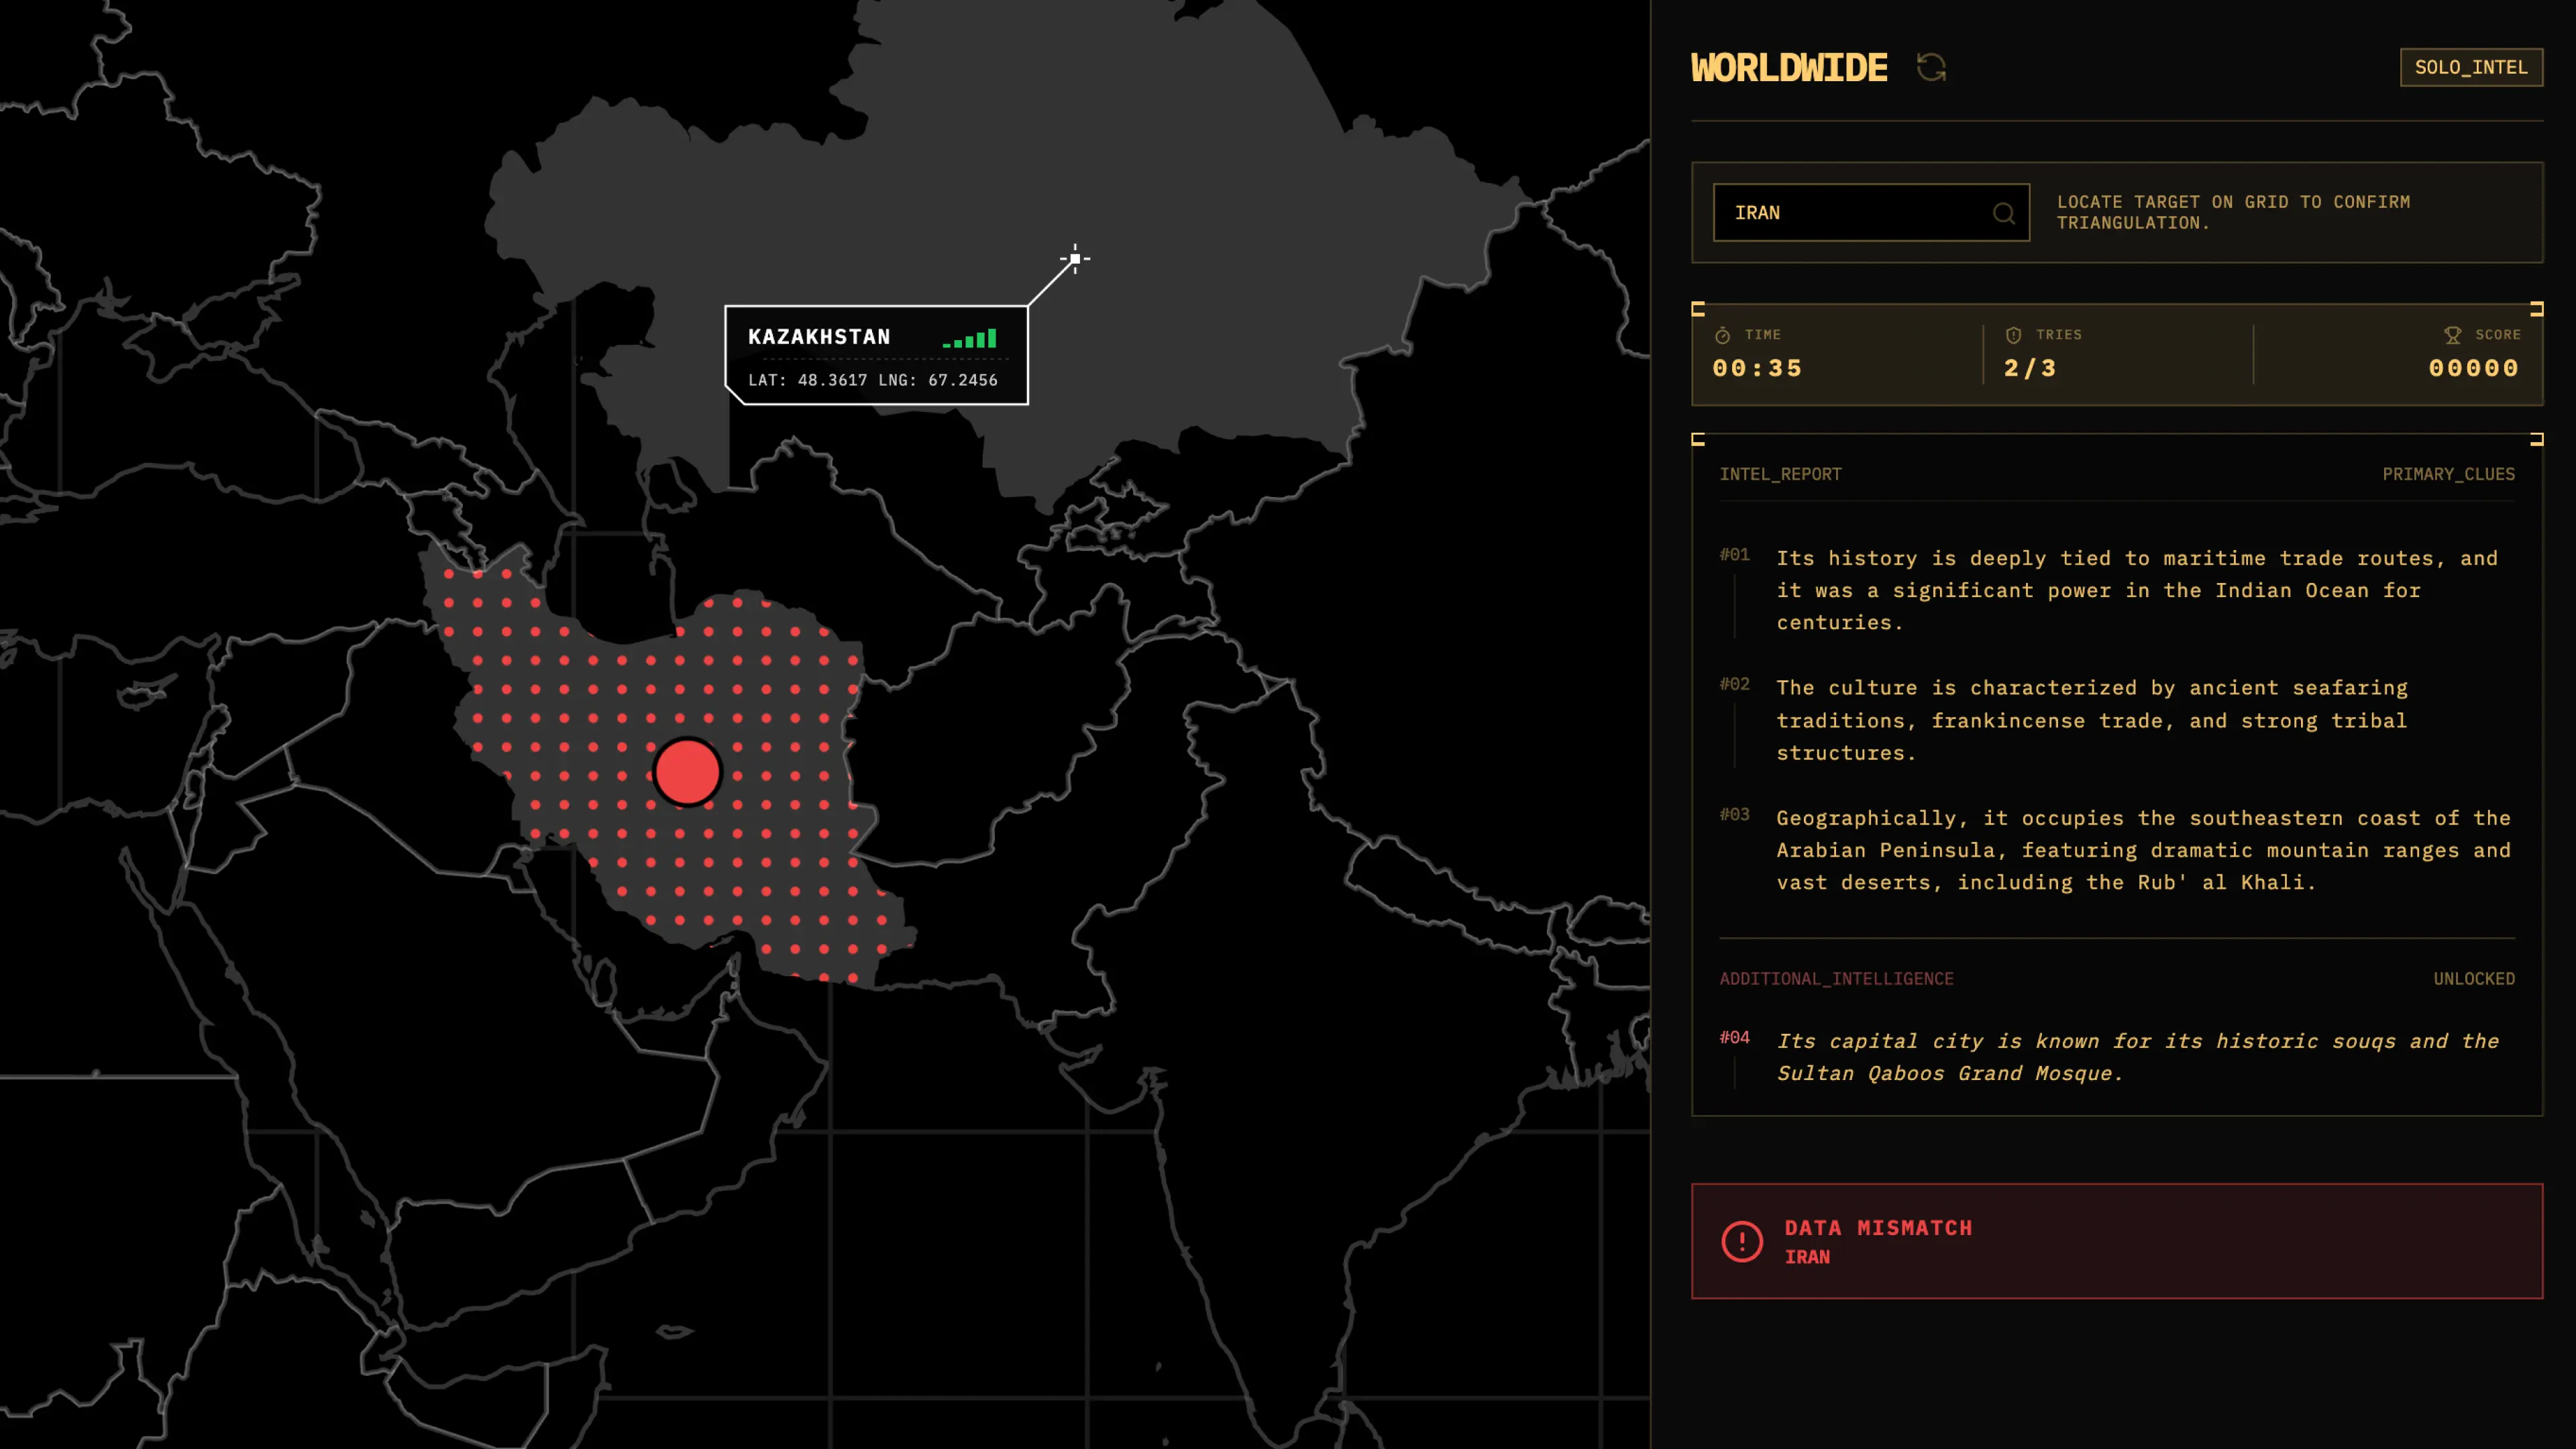Click the refresh icon beside WORLDWIDE
Viewport: 2576px width, 1449px height.
coord(1931,67)
